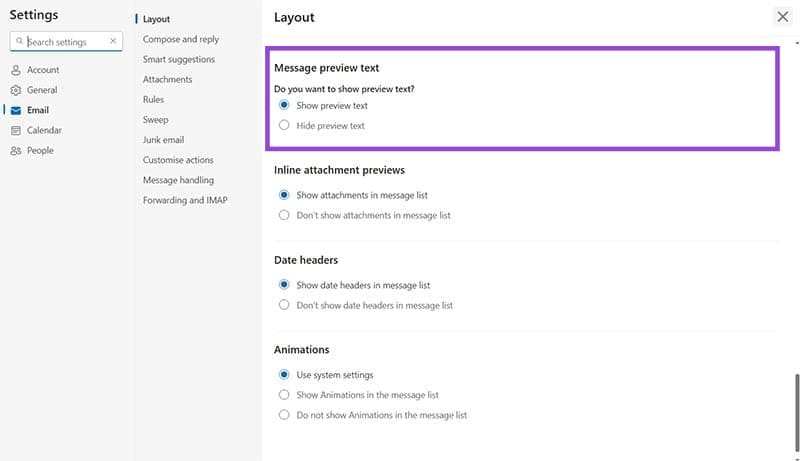
Task: Close the Settings dialog
Action: click(783, 17)
